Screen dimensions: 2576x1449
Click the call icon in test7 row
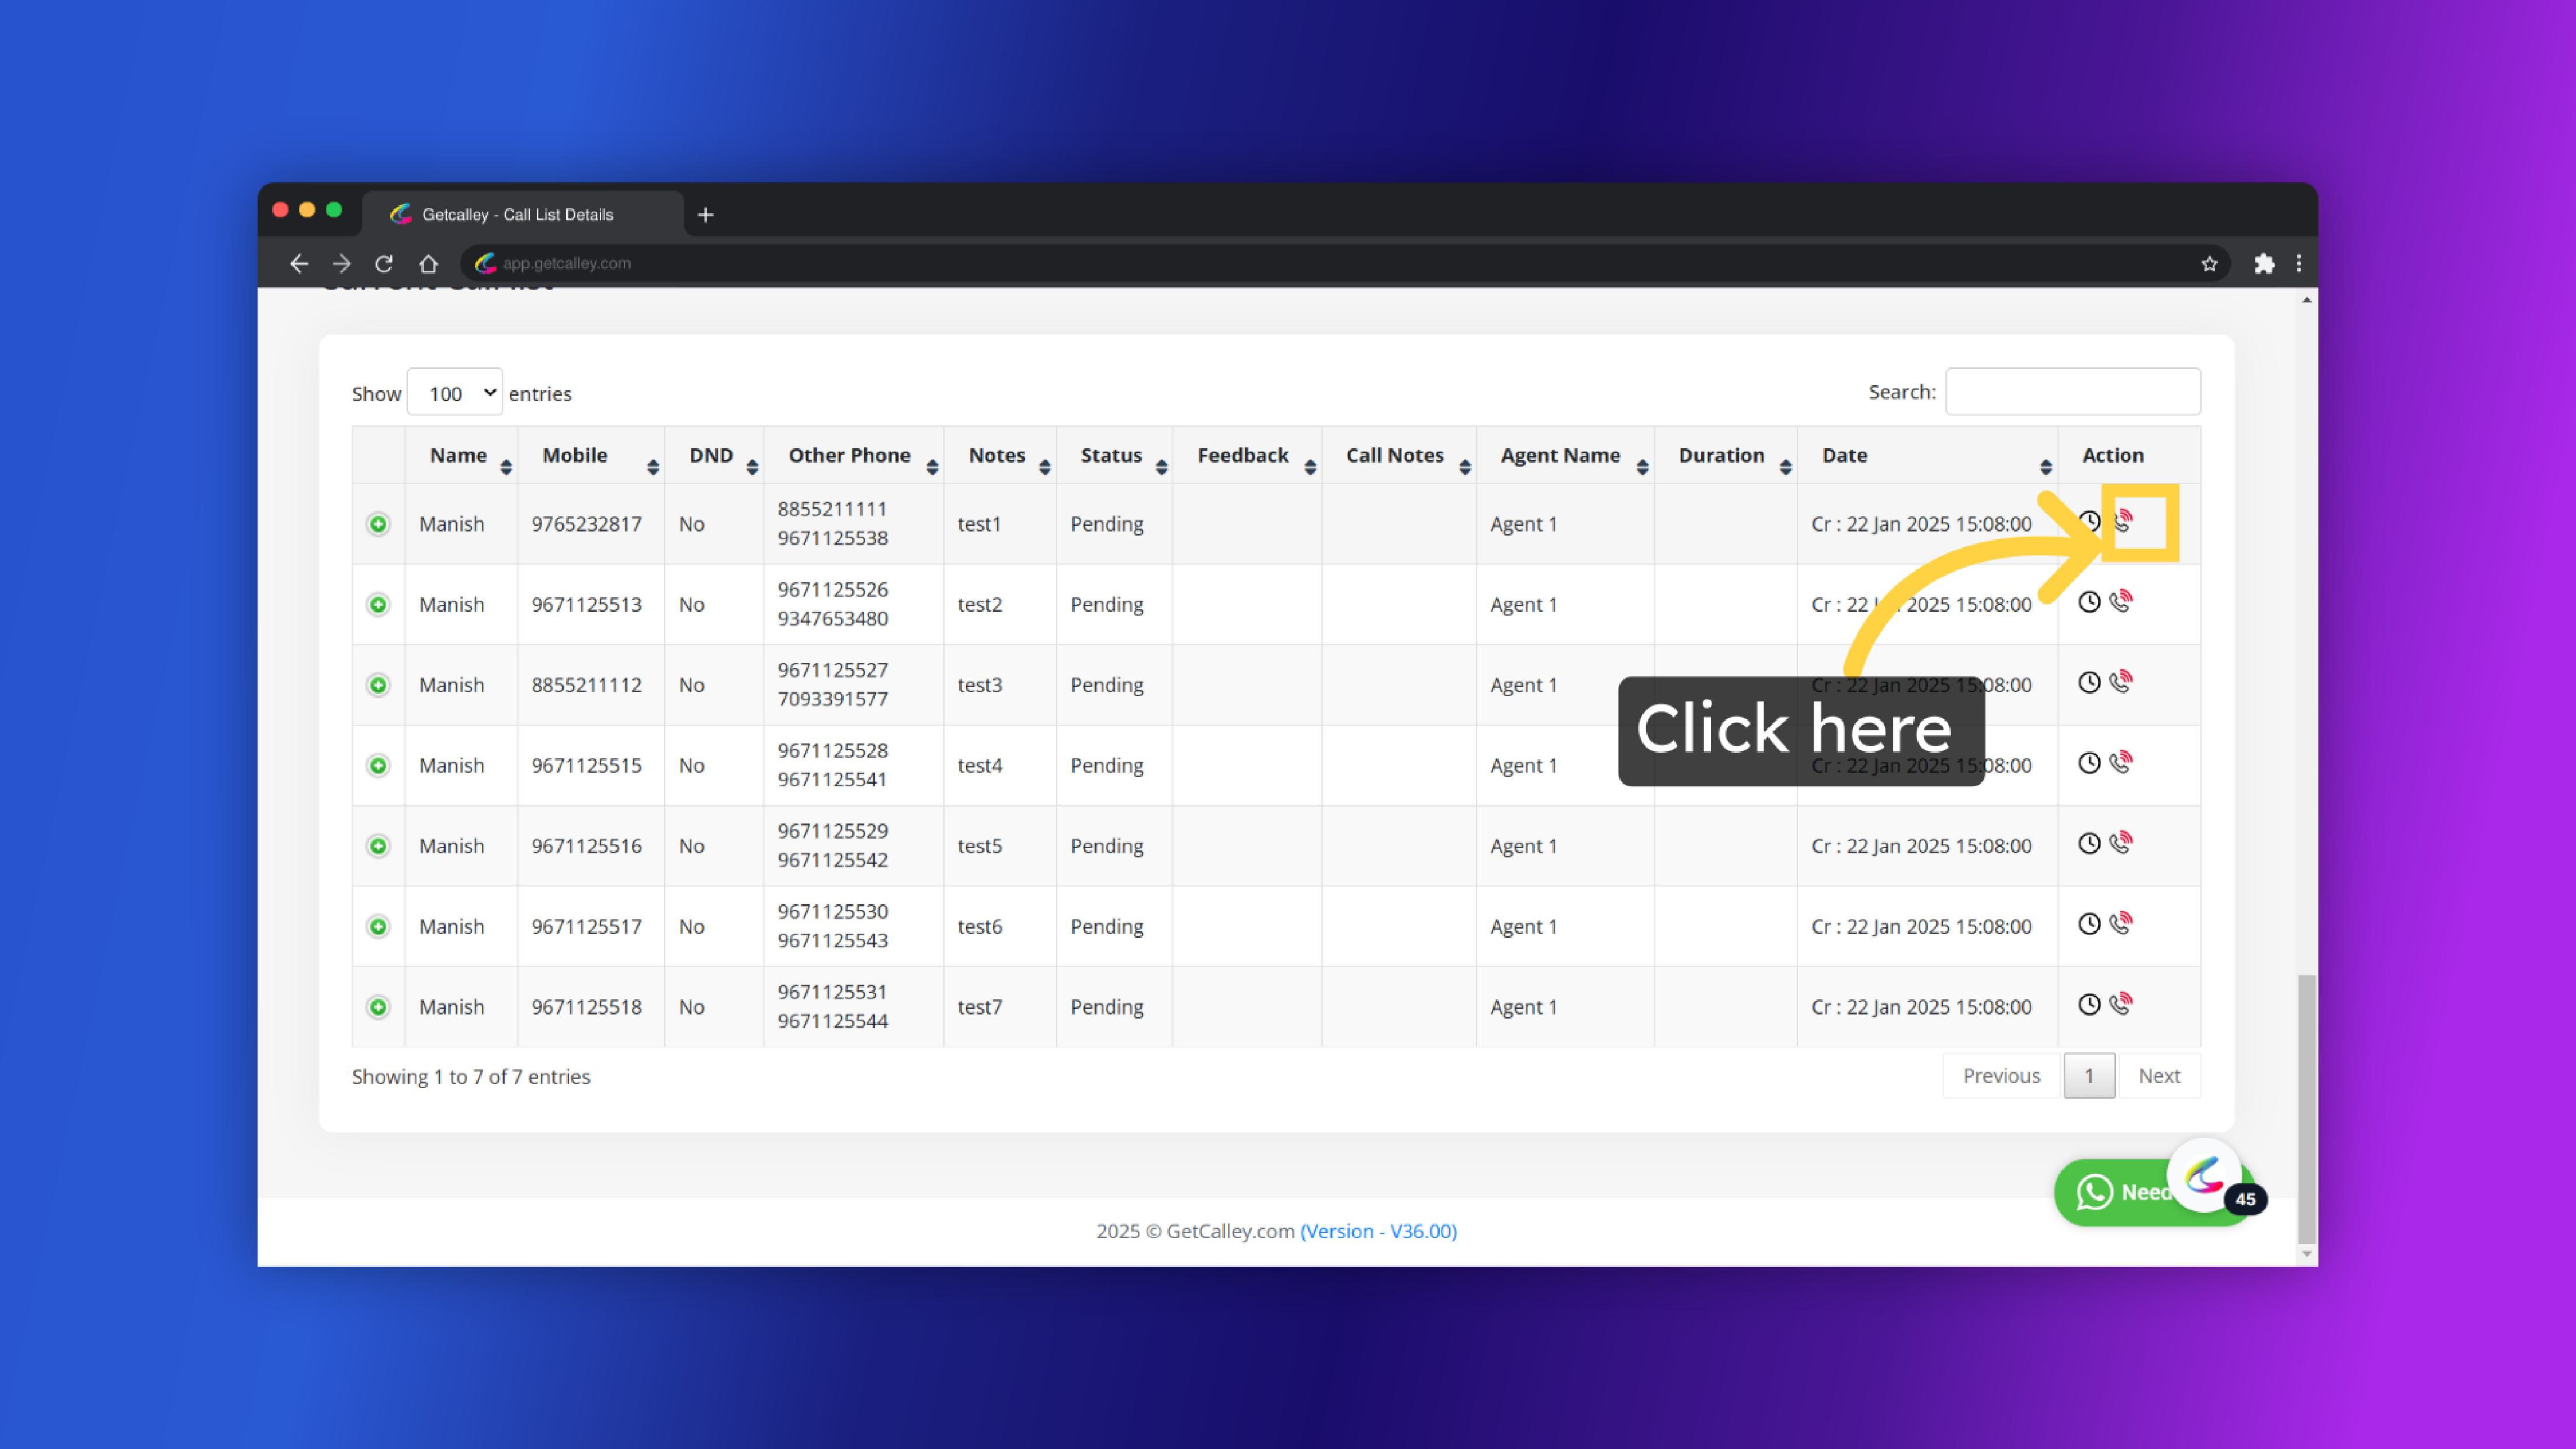[x=2120, y=1004]
